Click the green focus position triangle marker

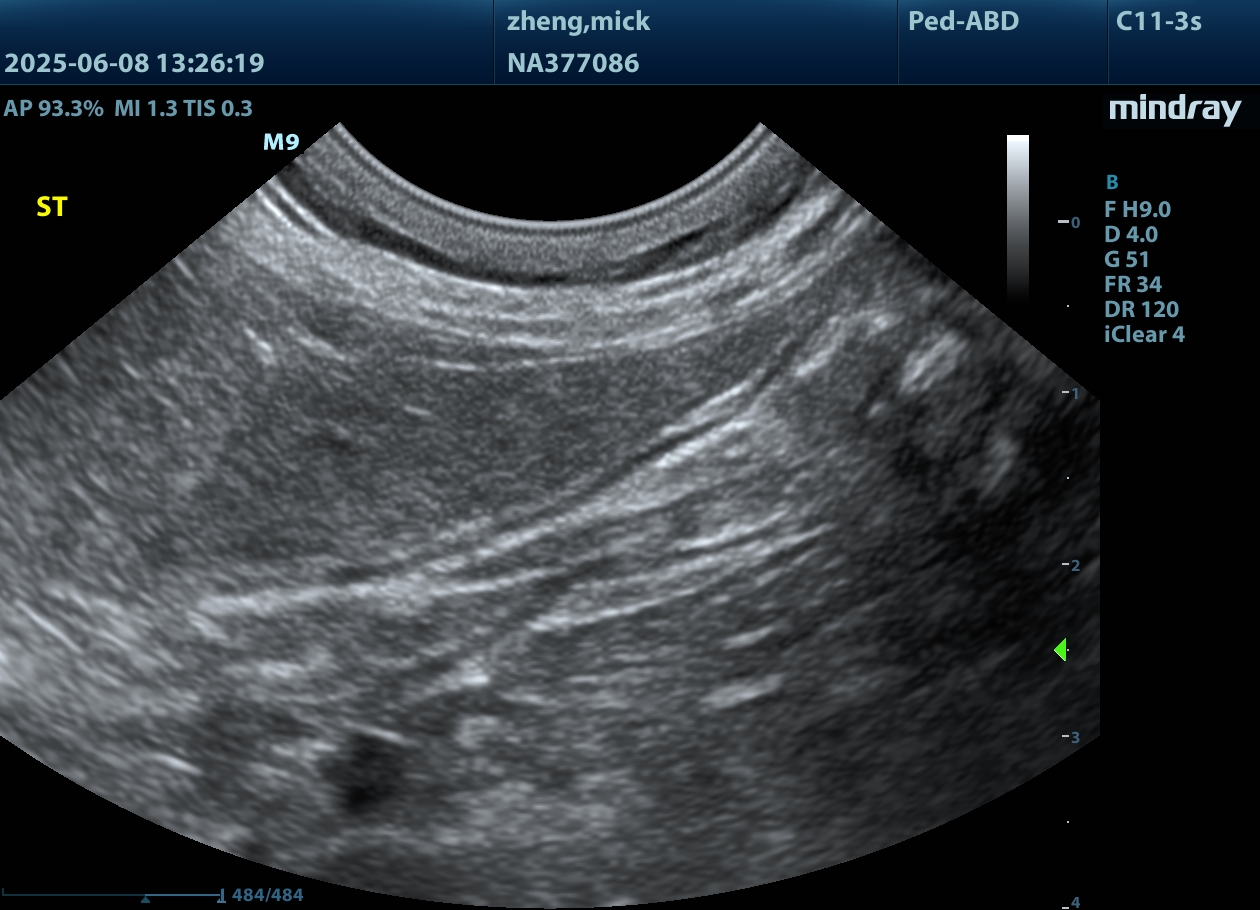click(x=1061, y=651)
